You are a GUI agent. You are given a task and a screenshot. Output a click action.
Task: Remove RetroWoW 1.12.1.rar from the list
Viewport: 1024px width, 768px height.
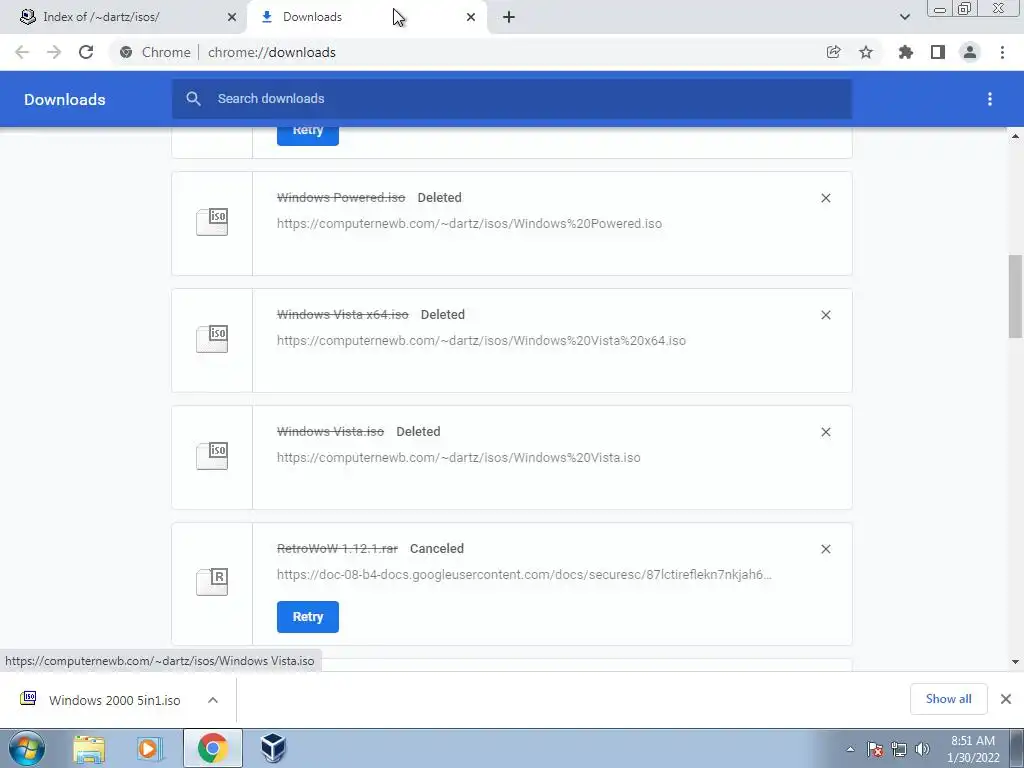(825, 549)
